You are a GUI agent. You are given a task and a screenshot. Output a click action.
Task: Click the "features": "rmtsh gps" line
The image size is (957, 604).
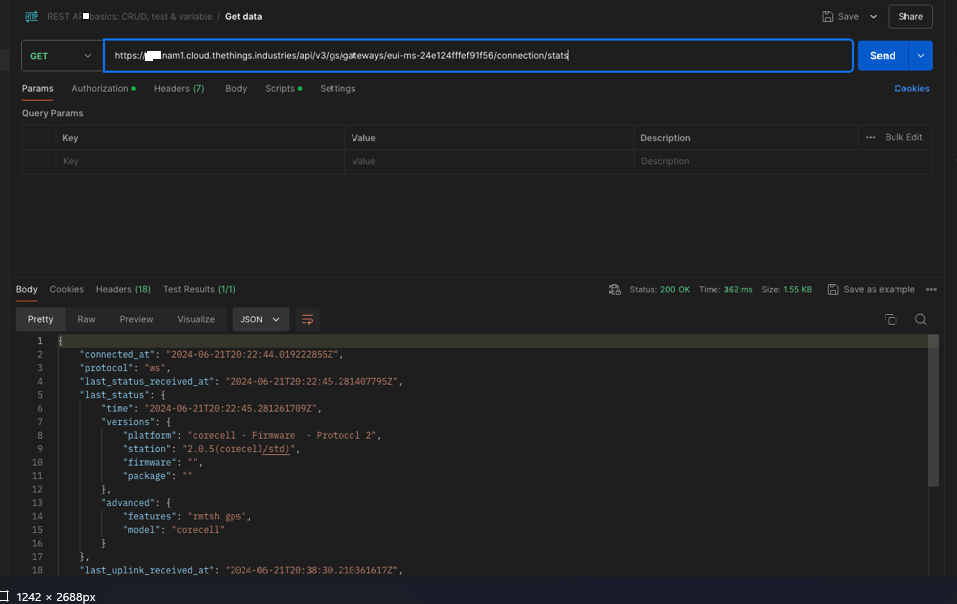pos(187,516)
